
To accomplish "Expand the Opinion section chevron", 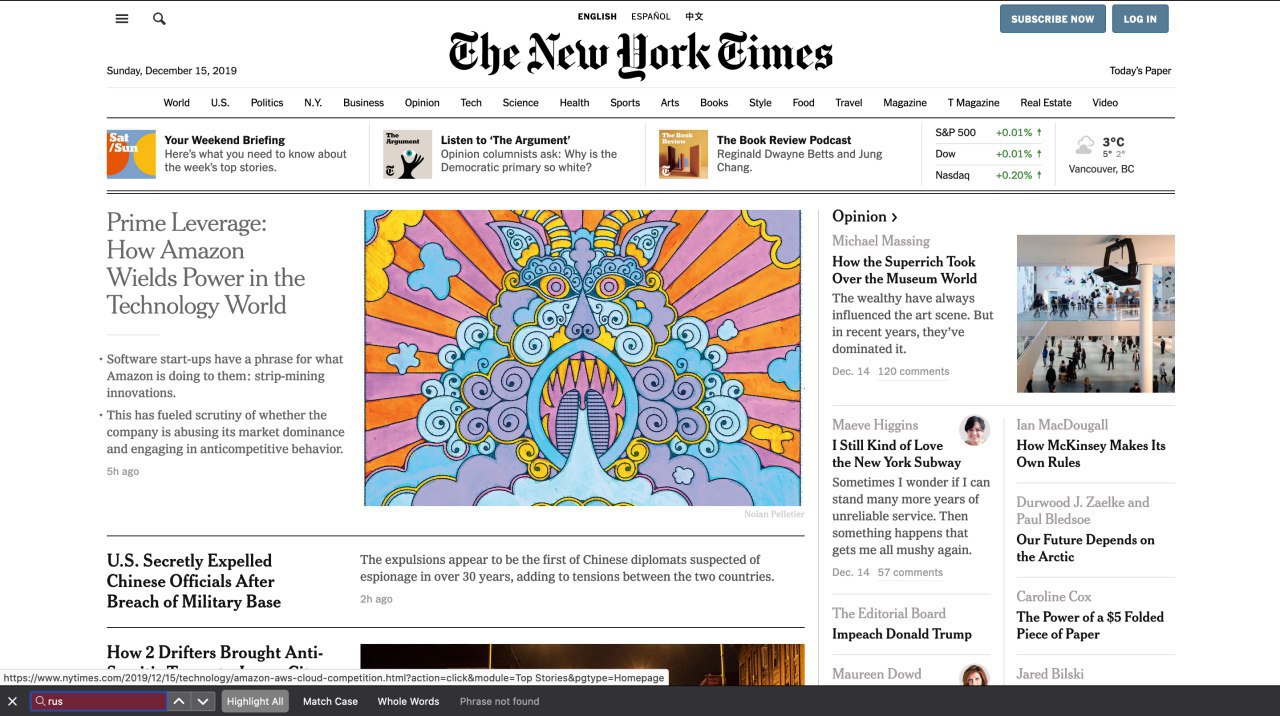I will (894, 217).
